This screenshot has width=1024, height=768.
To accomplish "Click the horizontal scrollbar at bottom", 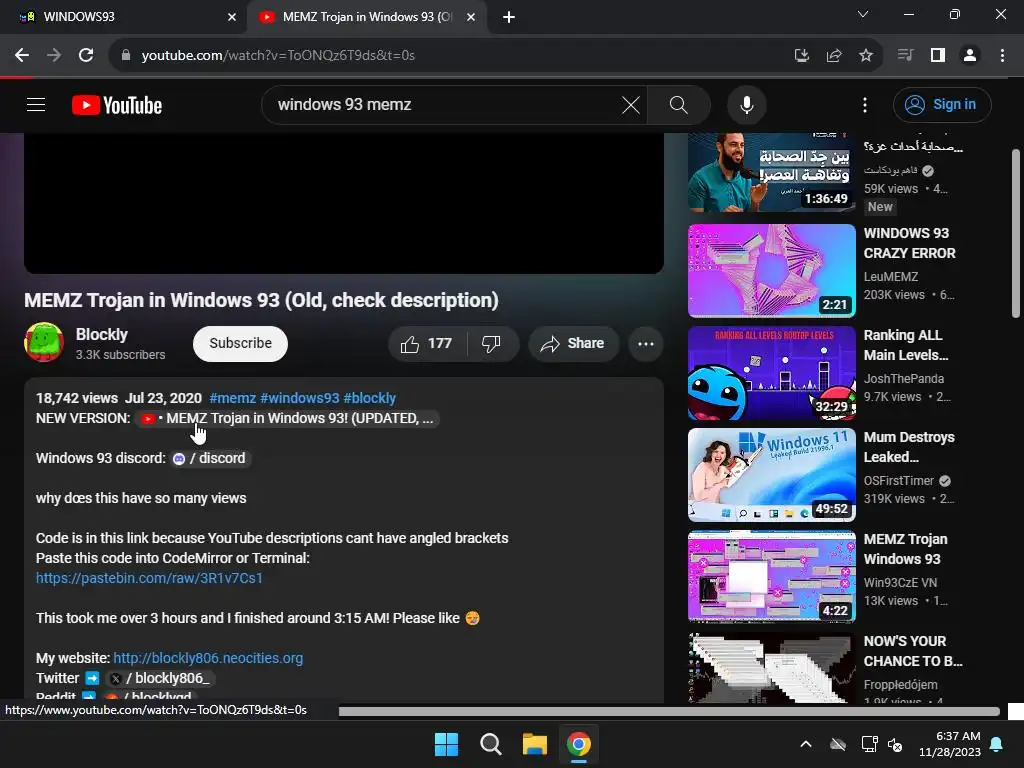I will click(669, 711).
